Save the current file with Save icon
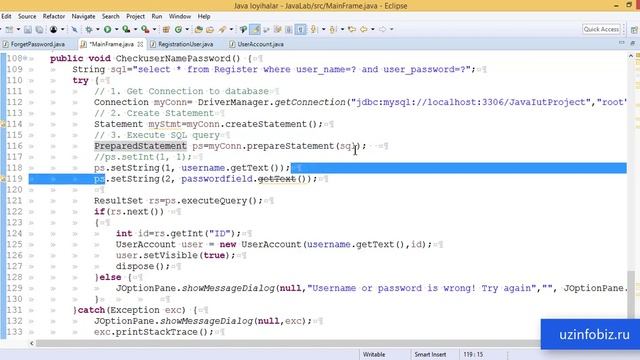640x360 pixels. point(28,29)
